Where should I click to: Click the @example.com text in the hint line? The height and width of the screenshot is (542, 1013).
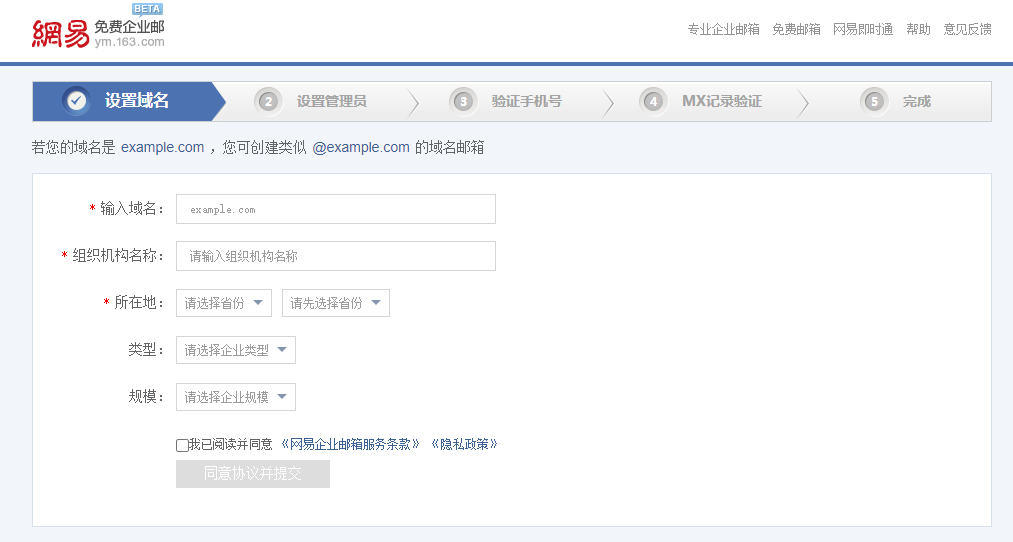click(x=361, y=147)
